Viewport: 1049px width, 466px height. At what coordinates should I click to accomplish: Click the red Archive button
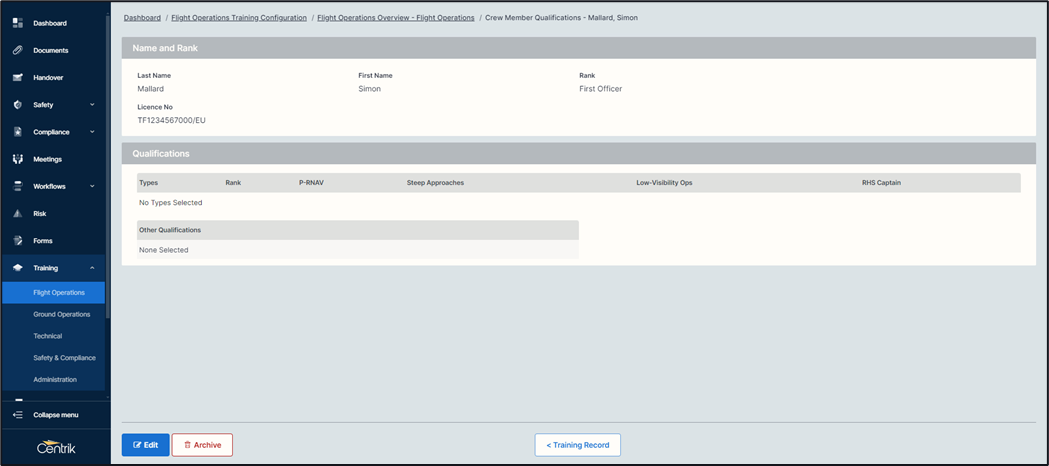coord(202,445)
